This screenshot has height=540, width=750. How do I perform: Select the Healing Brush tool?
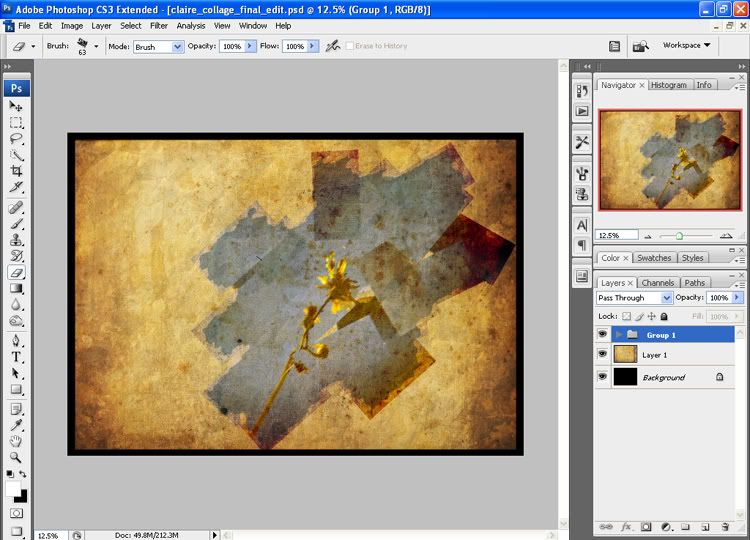coord(16,208)
